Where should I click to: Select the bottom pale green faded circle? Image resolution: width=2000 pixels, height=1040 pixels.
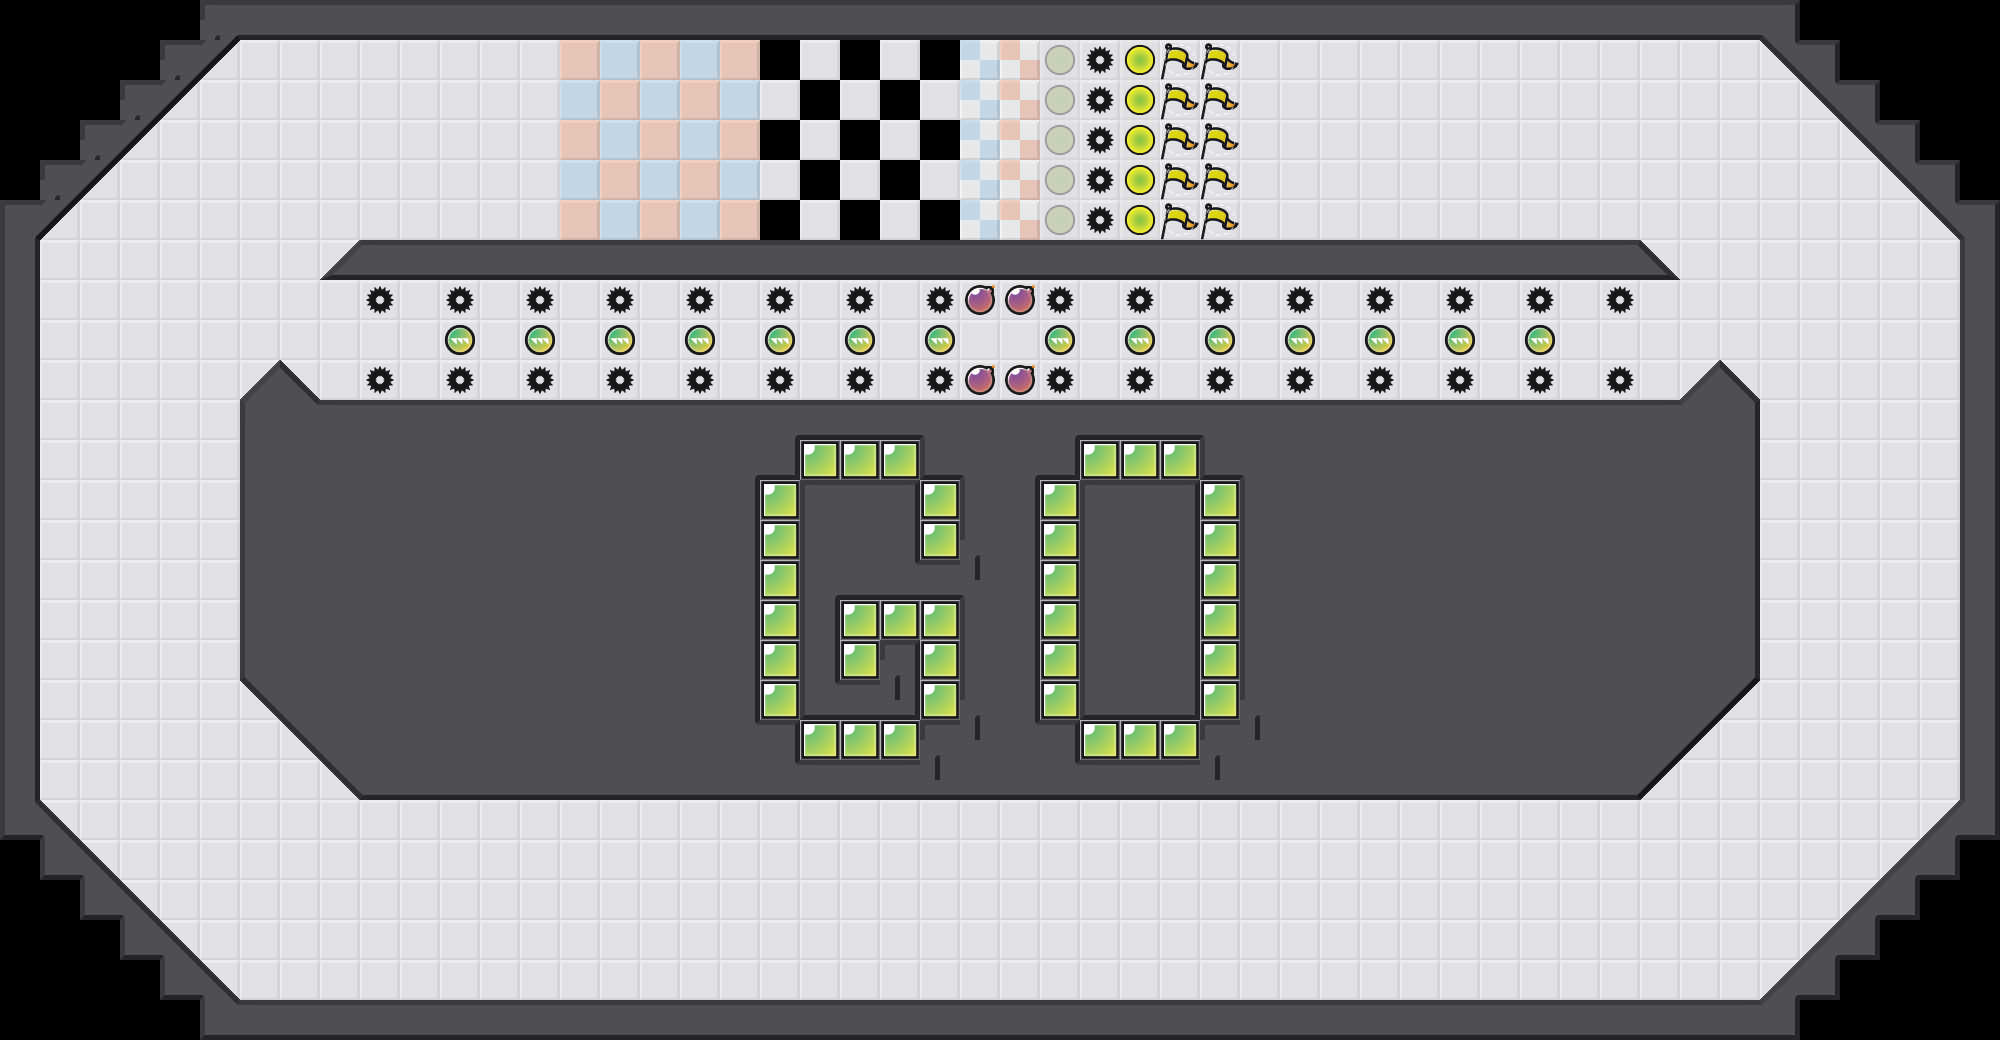[1059, 220]
